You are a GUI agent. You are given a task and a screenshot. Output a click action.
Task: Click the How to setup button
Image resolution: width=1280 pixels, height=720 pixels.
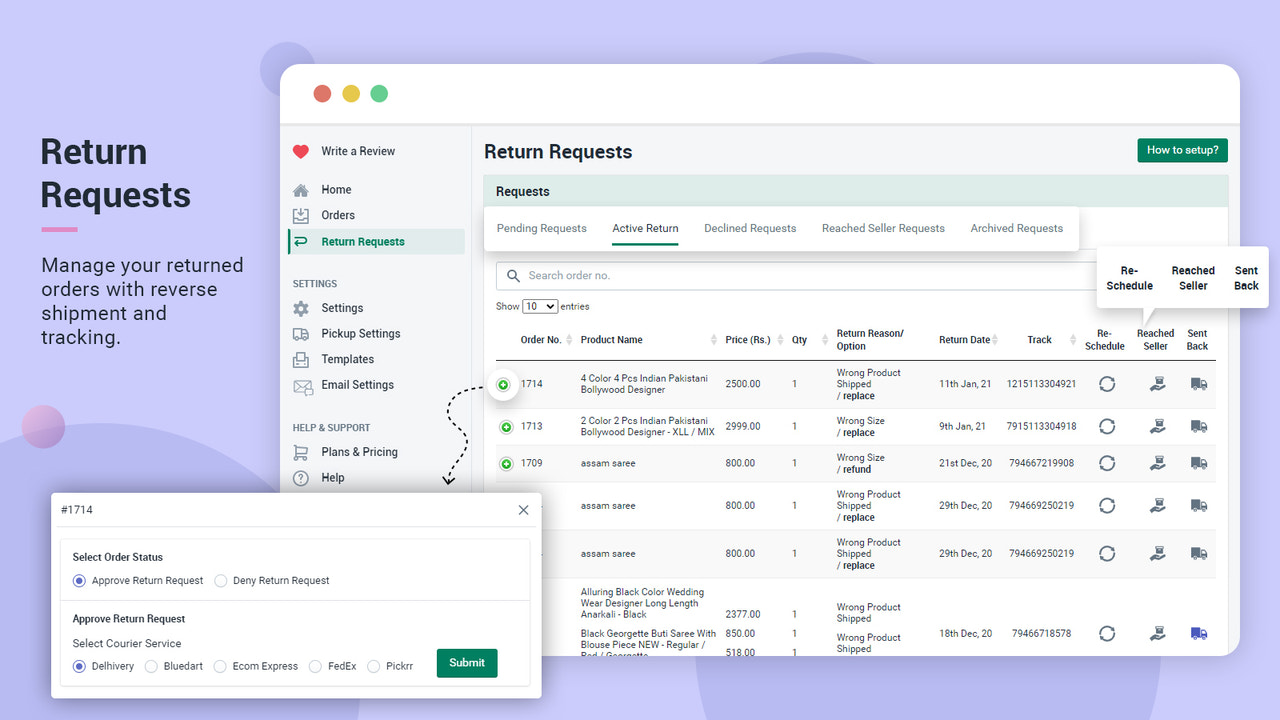coord(1182,149)
